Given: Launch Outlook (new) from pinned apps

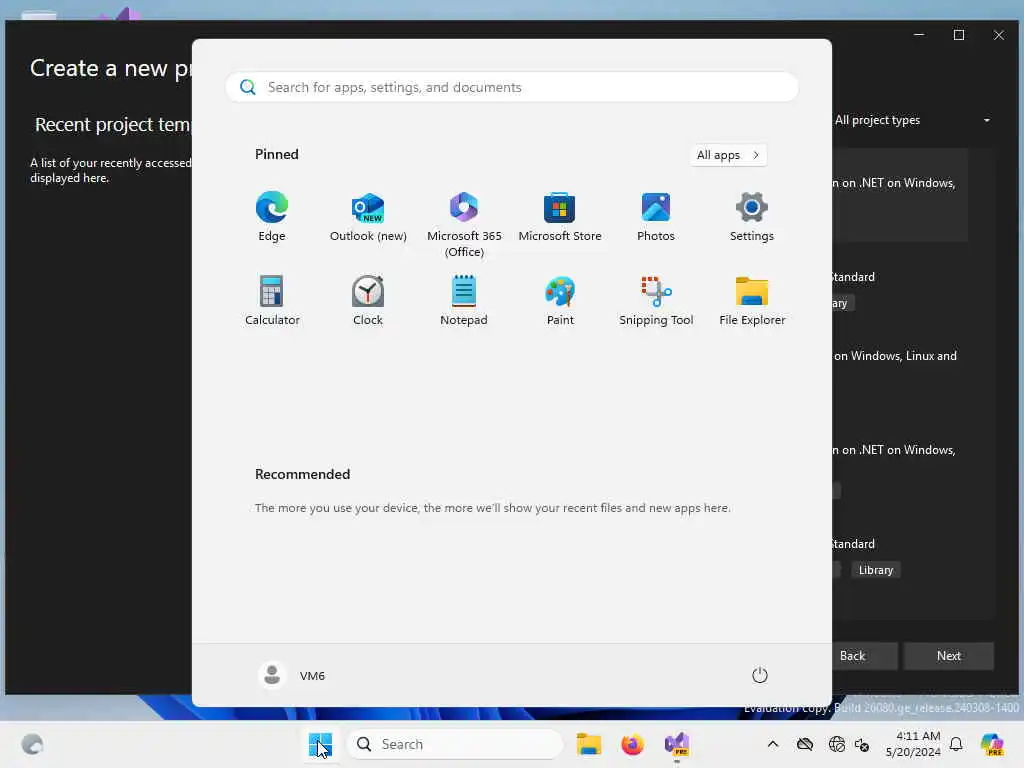Looking at the screenshot, I should (x=368, y=217).
